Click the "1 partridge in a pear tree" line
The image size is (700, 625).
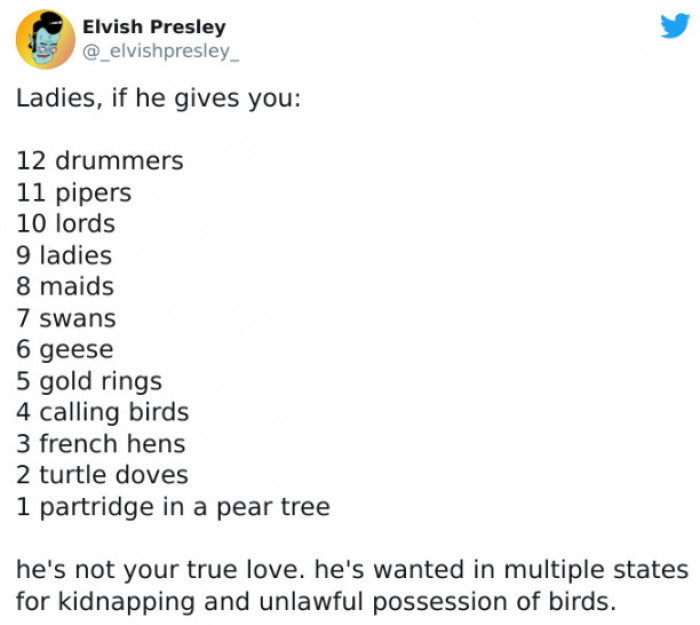(x=173, y=507)
